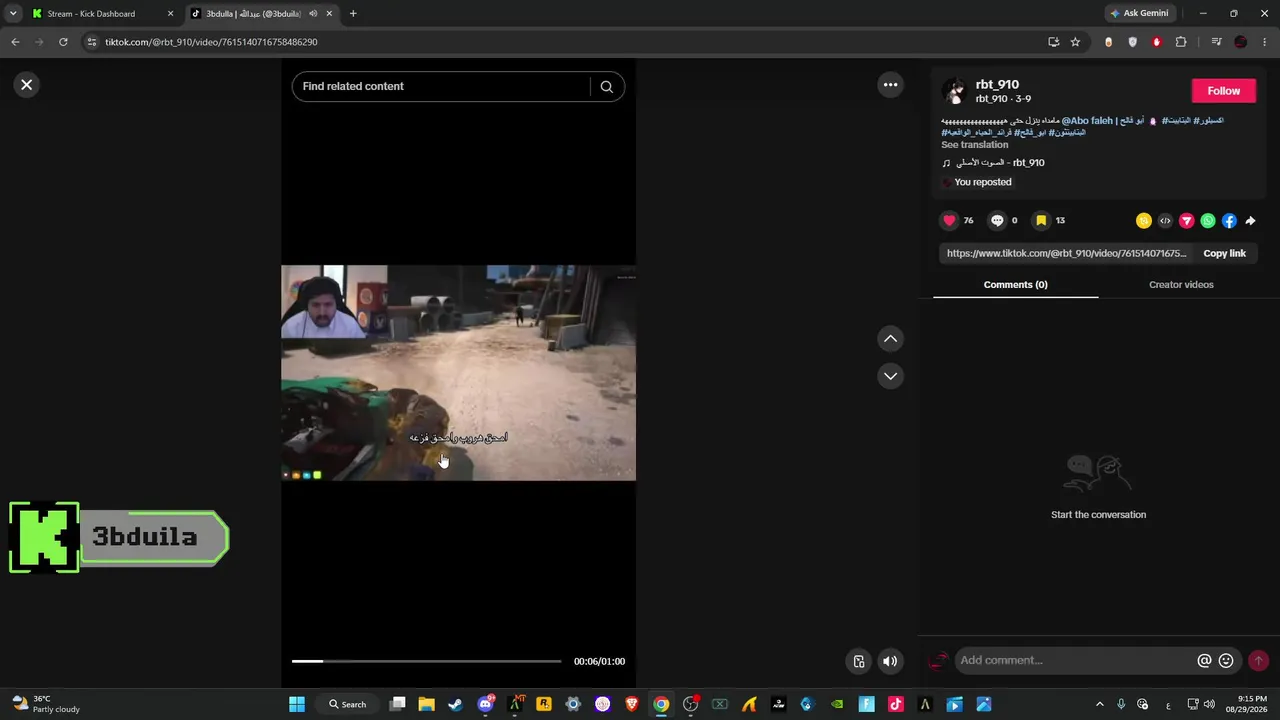Close the TikTok video viewer with X
This screenshot has height=720, width=1280.
click(x=27, y=85)
